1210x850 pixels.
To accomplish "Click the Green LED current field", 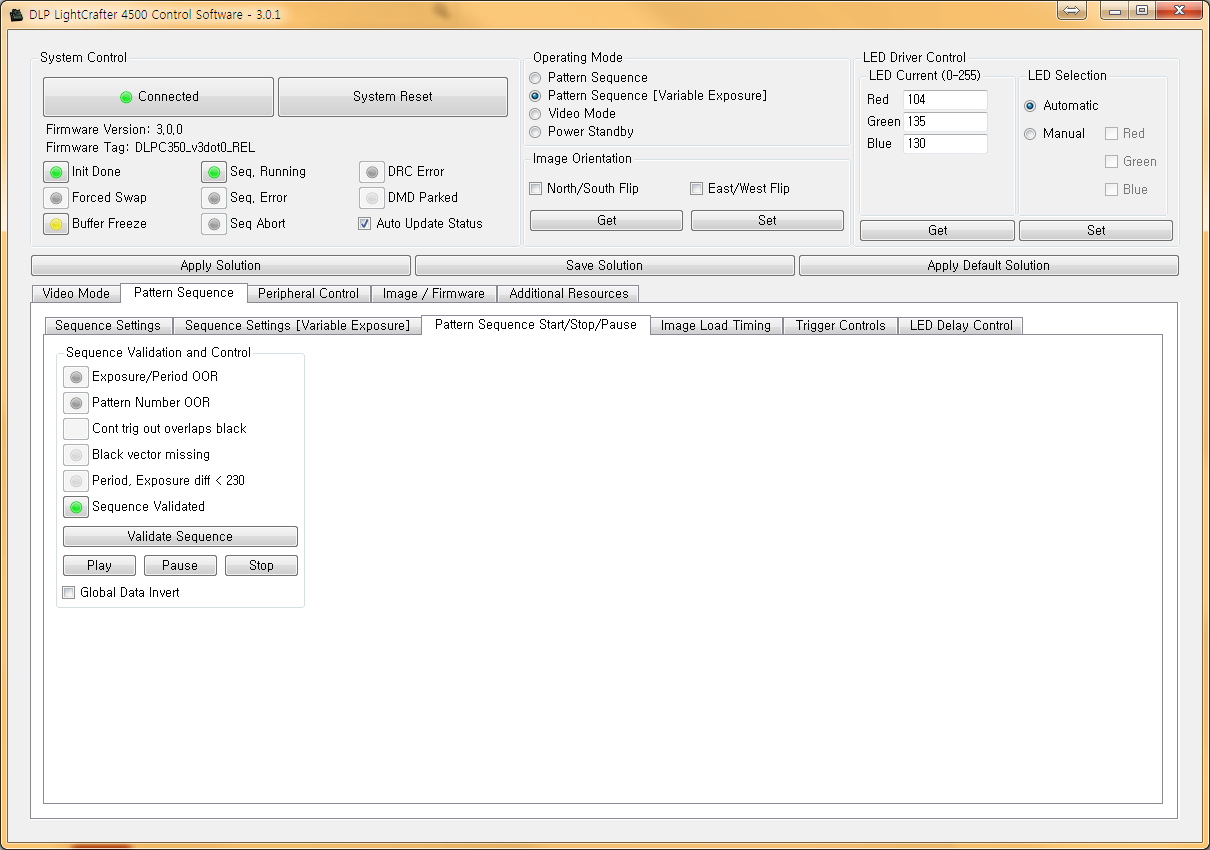I will (x=945, y=122).
